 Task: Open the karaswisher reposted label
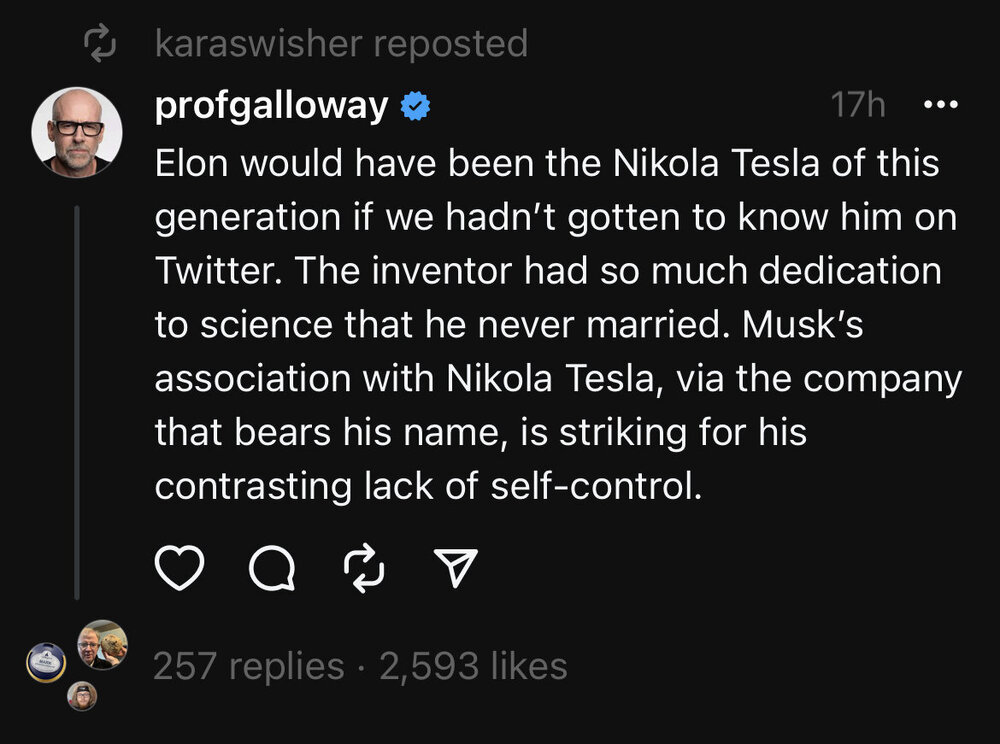[x=341, y=43]
